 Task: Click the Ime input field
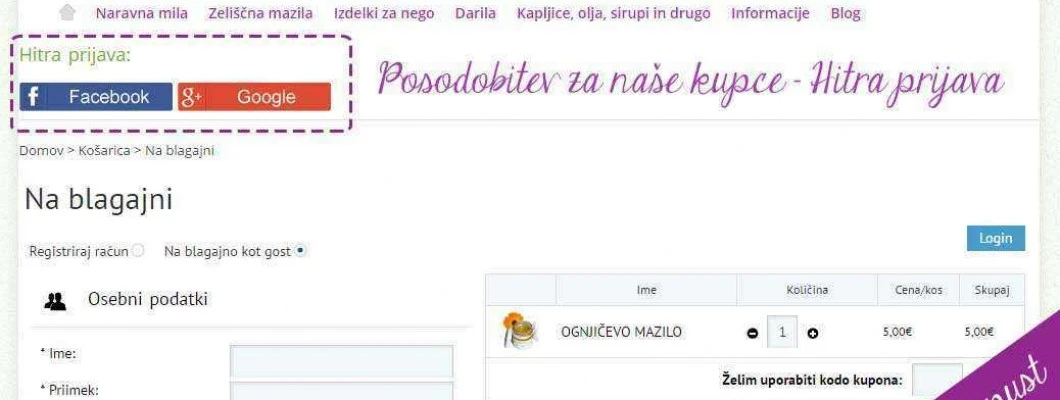[x=341, y=361]
